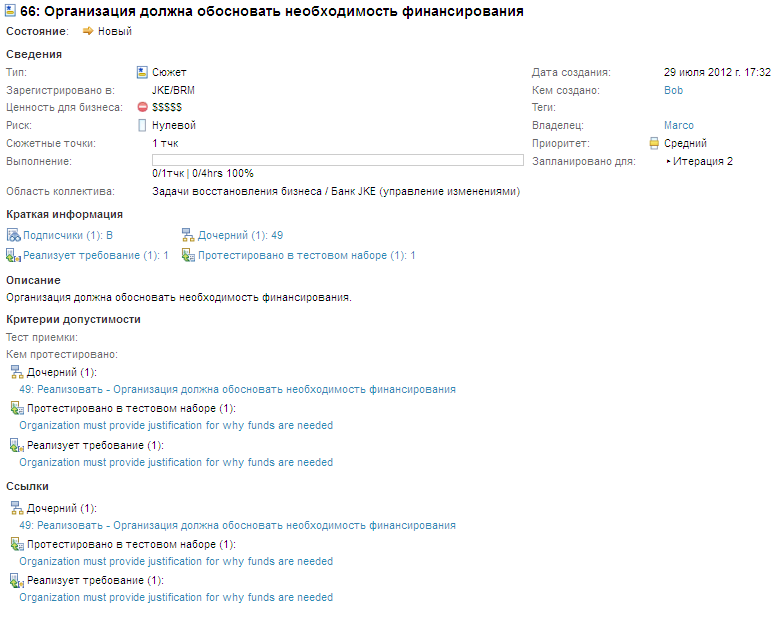
Task: Click the state value Новый
Action: [115, 31]
